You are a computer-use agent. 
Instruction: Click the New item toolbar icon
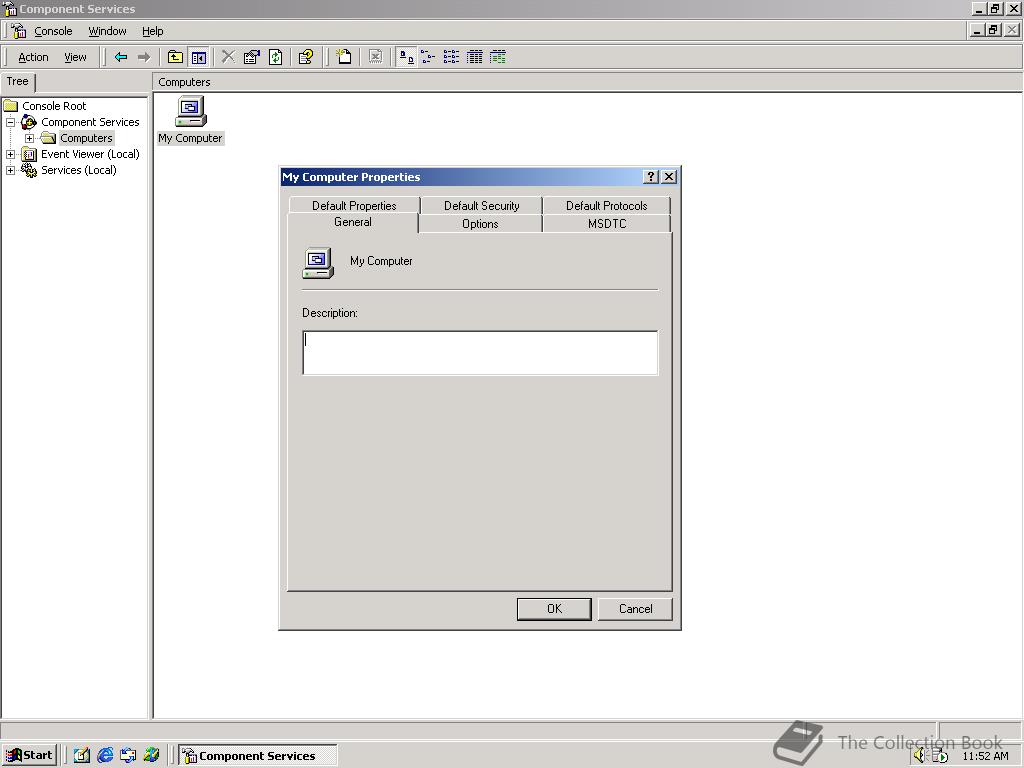tap(344, 57)
